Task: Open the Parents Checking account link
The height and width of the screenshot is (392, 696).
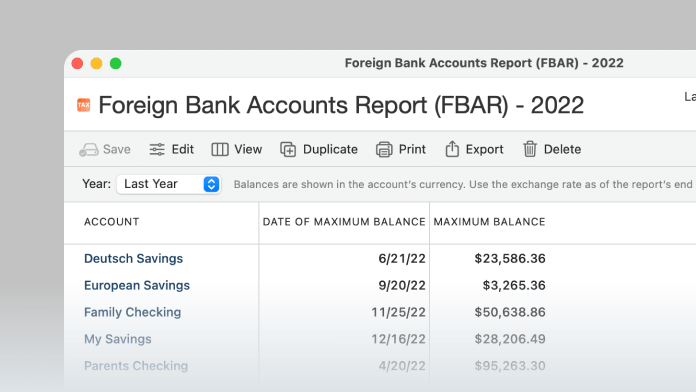Action: click(136, 366)
